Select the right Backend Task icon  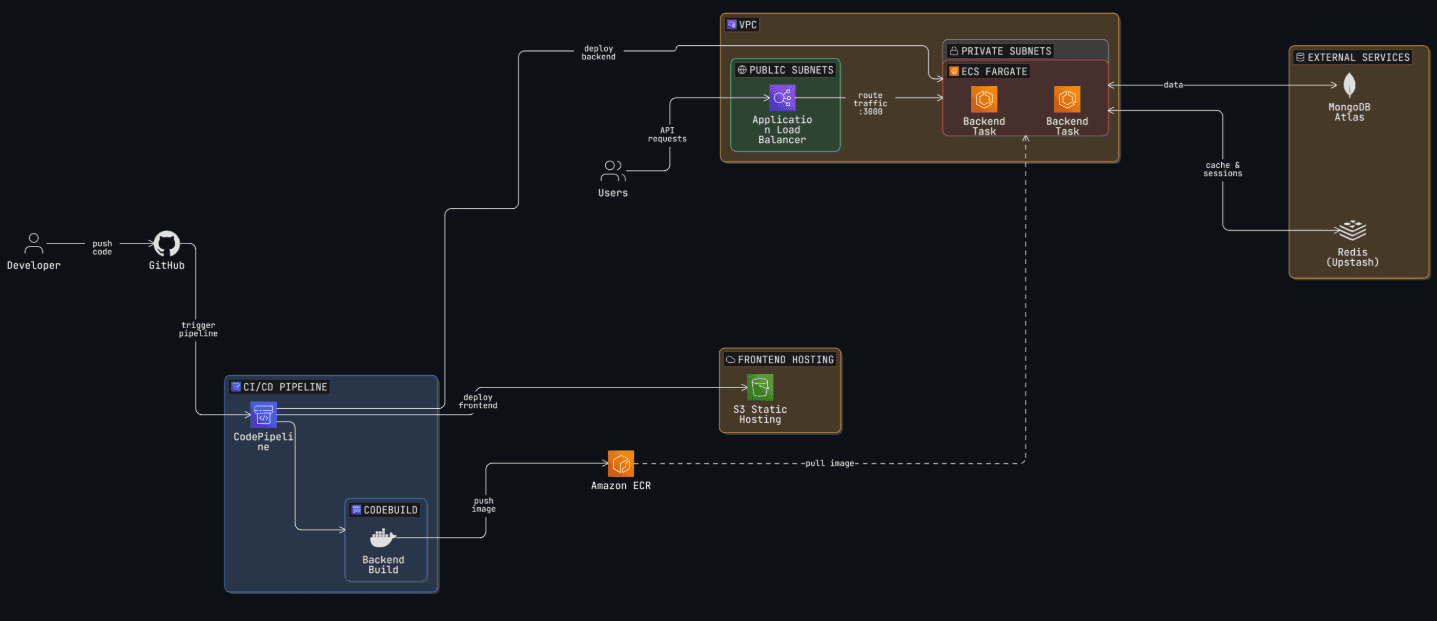1066,101
